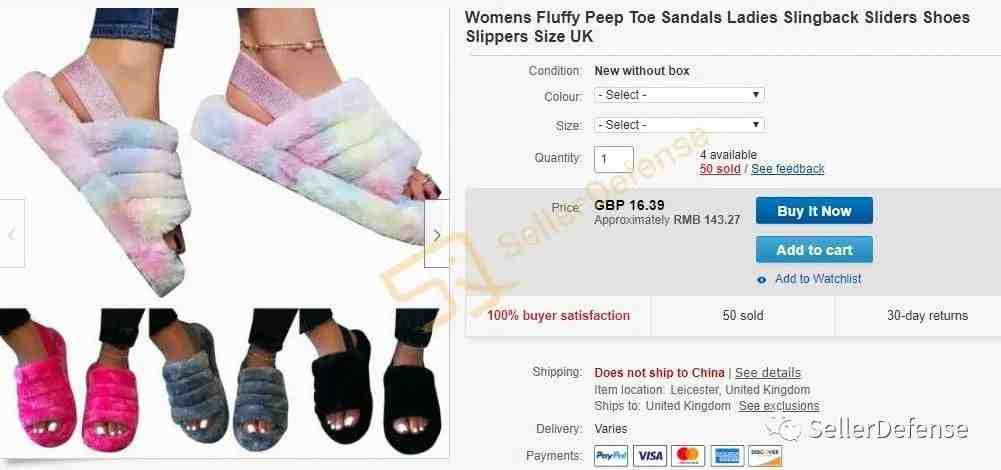Open the Colour select dropdown
This screenshot has width=1001, height=470.
coord(679,95)
